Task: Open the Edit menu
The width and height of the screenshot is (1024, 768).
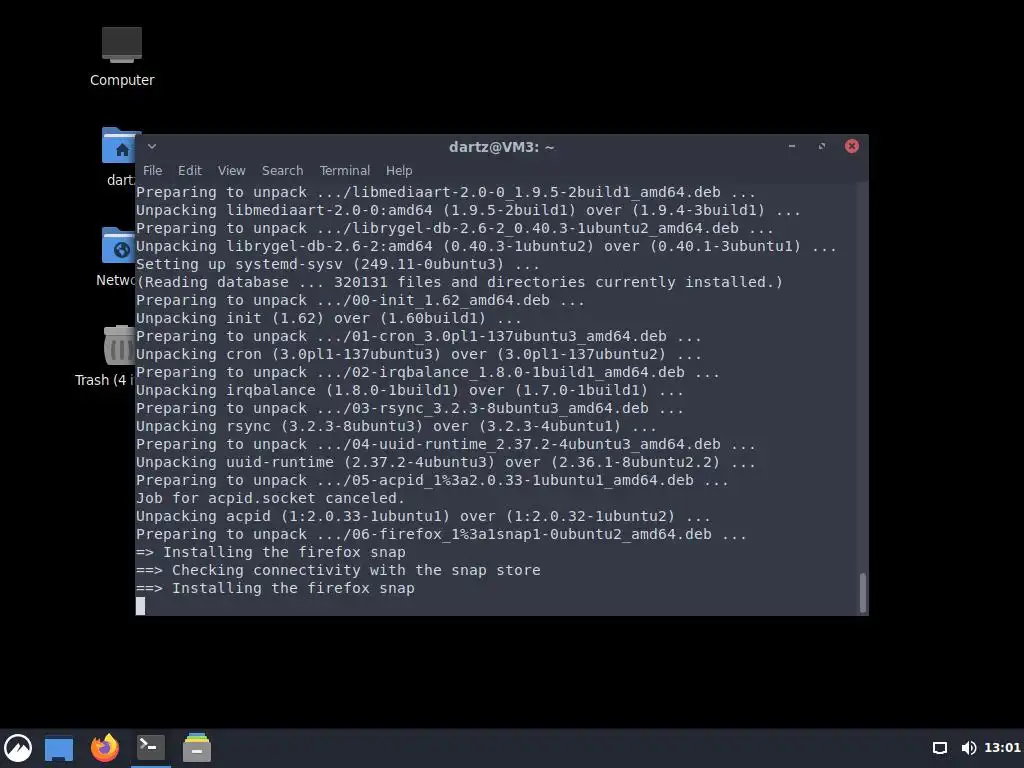Action: pyautogui.click(x=189, y=170)
